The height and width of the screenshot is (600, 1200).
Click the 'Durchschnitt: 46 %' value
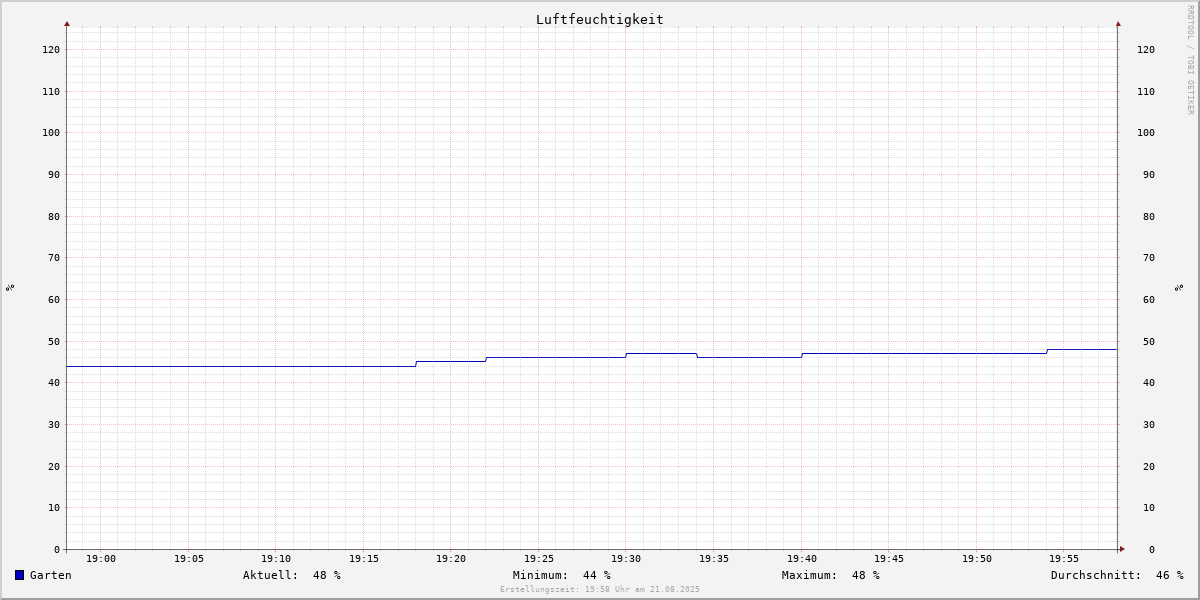pos(1117,575)
